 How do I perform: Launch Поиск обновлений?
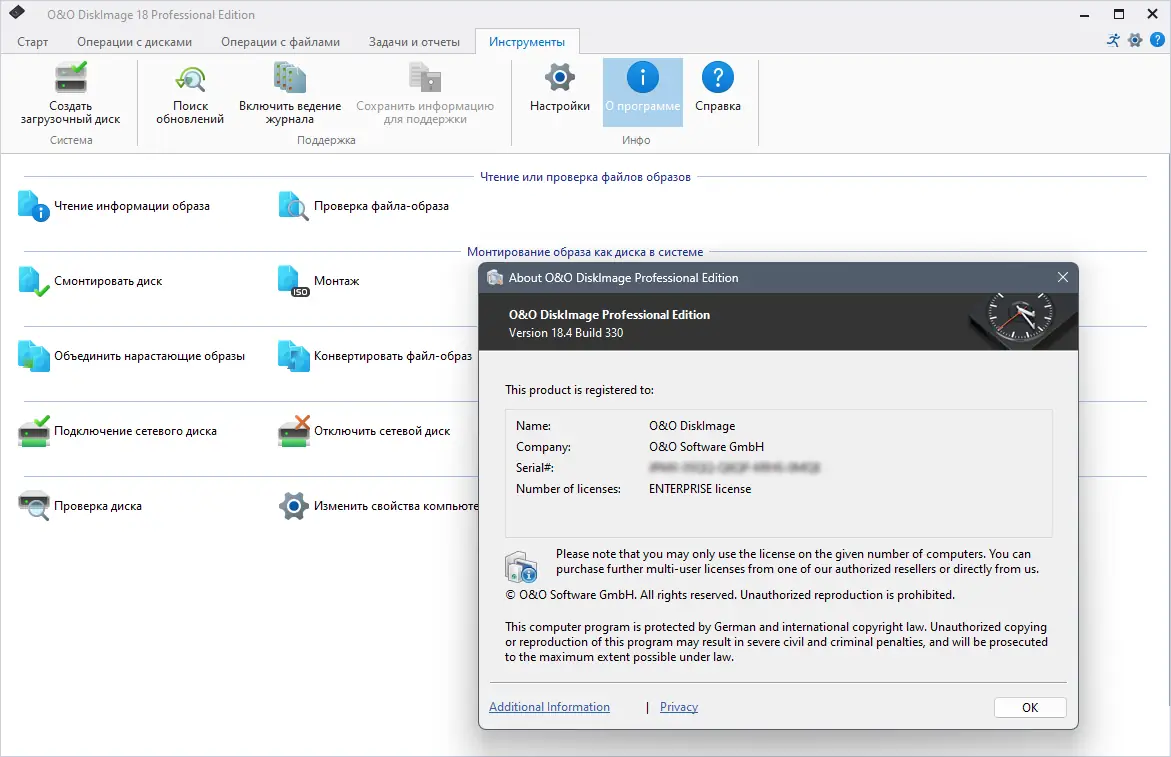(x=190, y=93)
